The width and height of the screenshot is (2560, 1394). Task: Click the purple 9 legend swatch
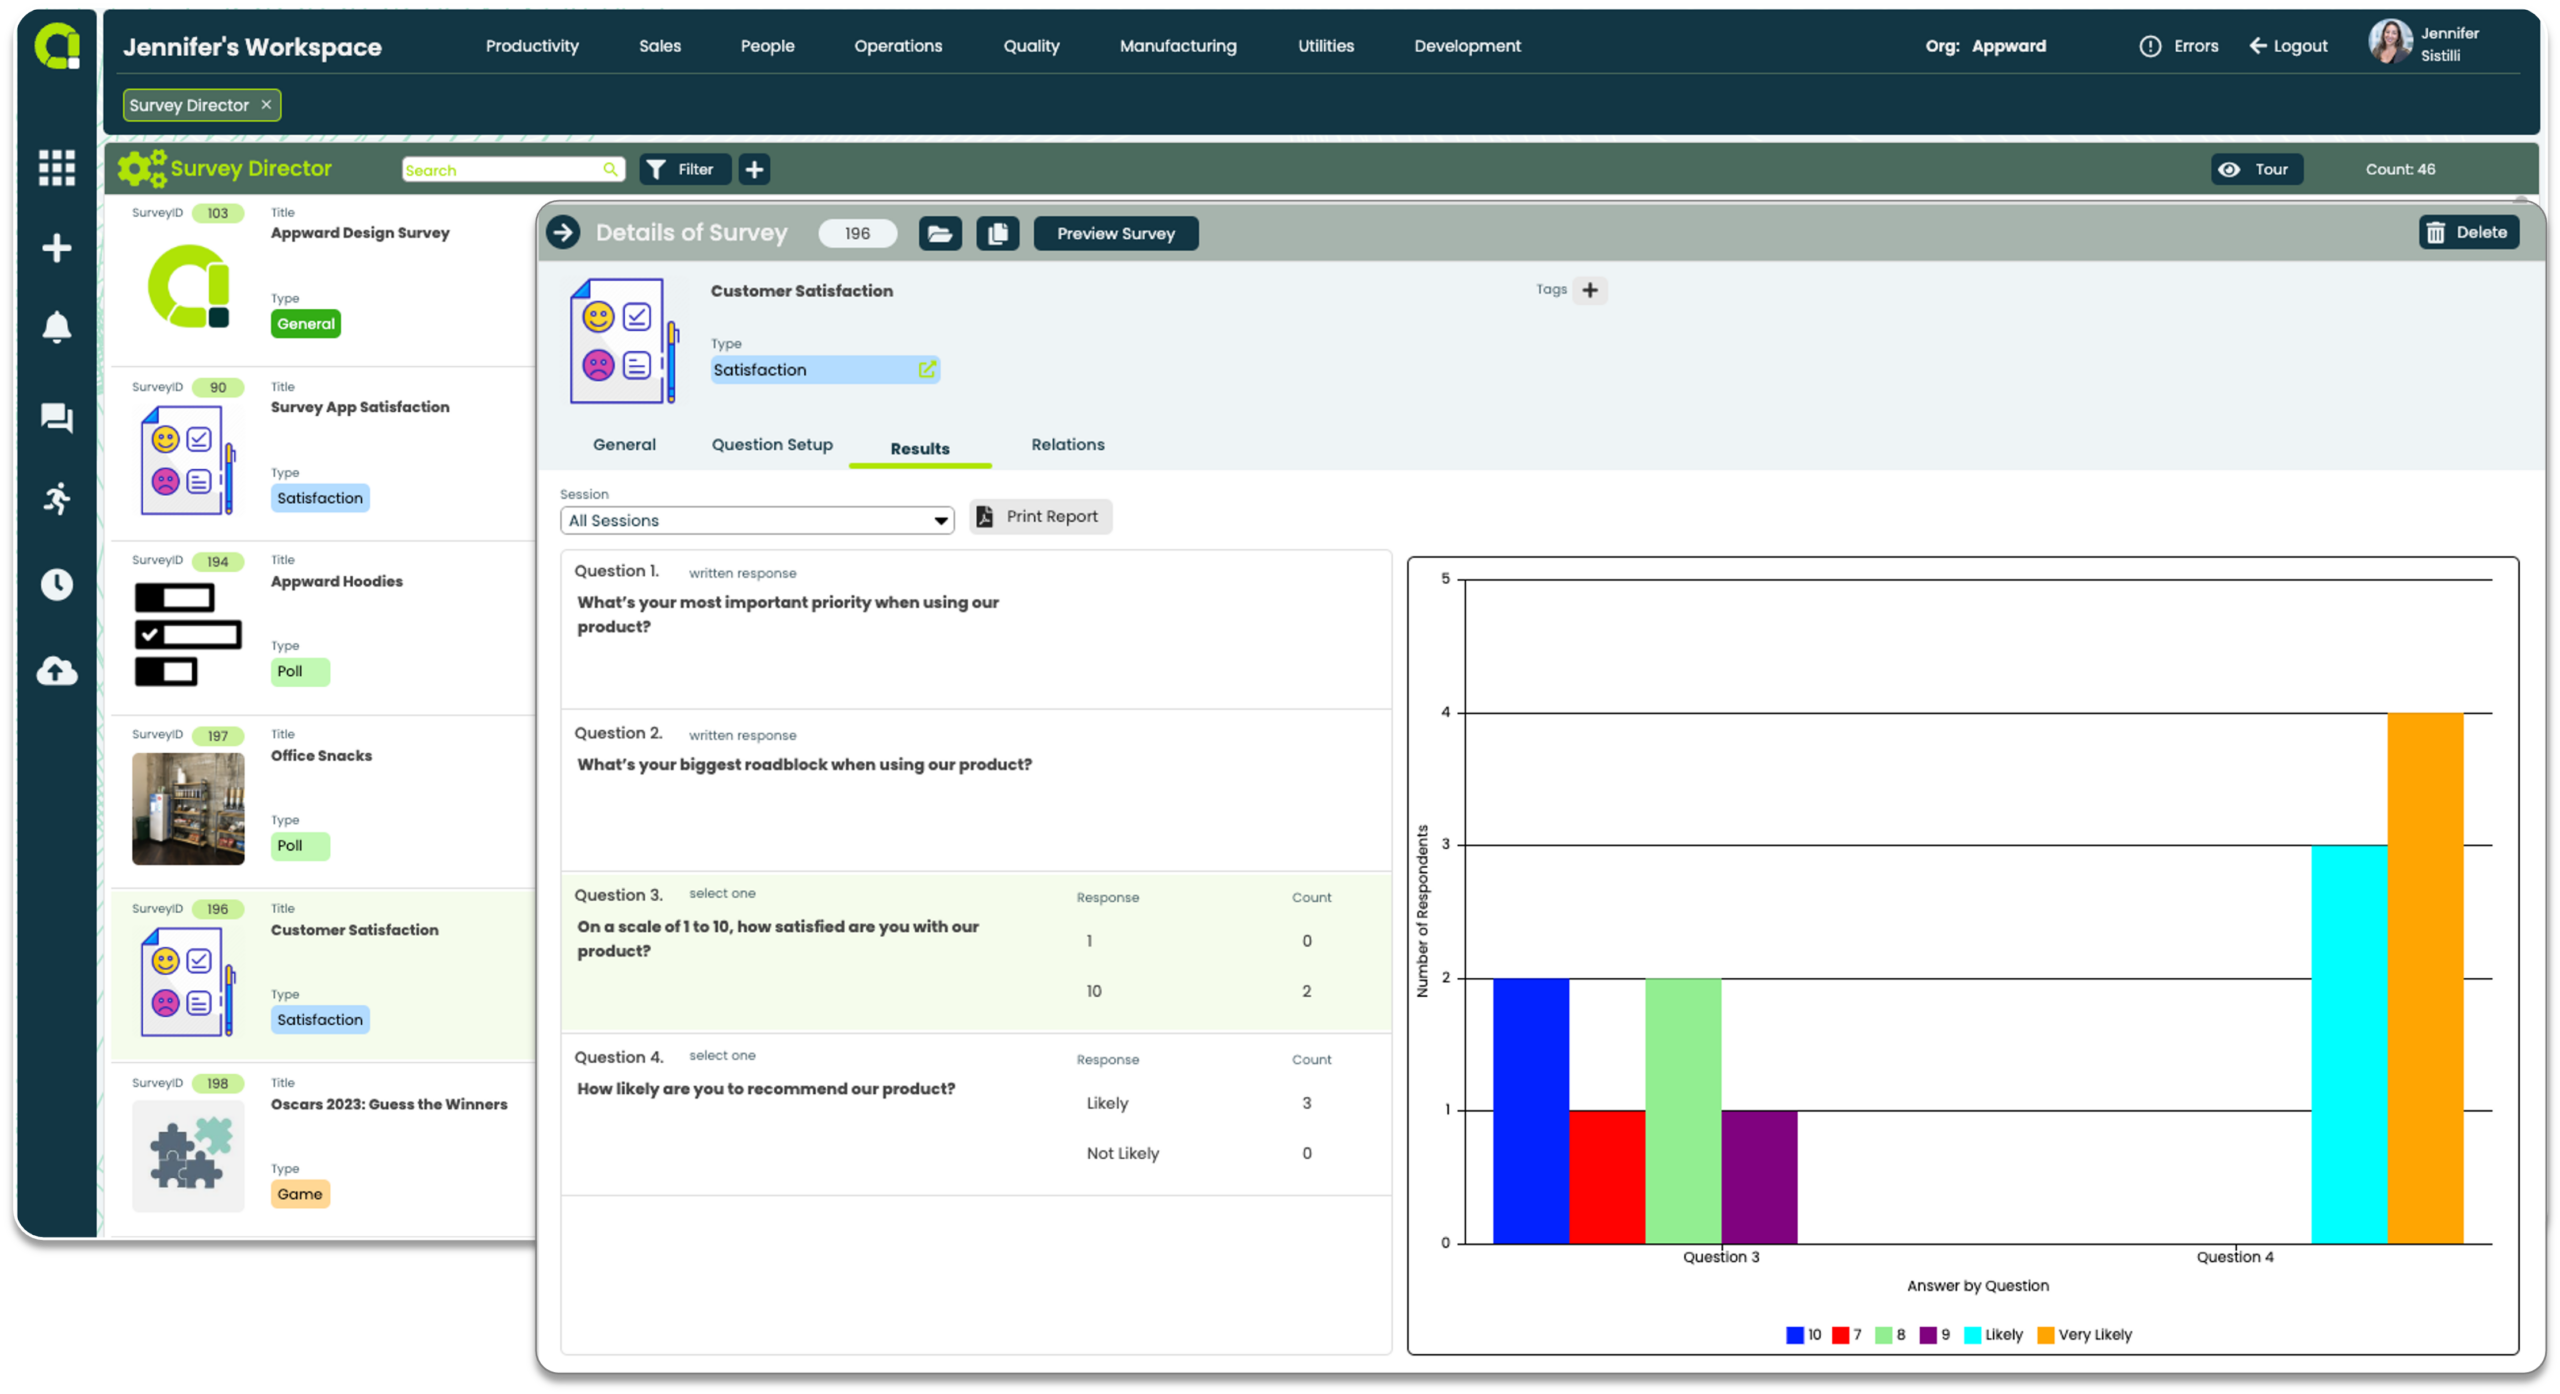tap(1927, 1335)
